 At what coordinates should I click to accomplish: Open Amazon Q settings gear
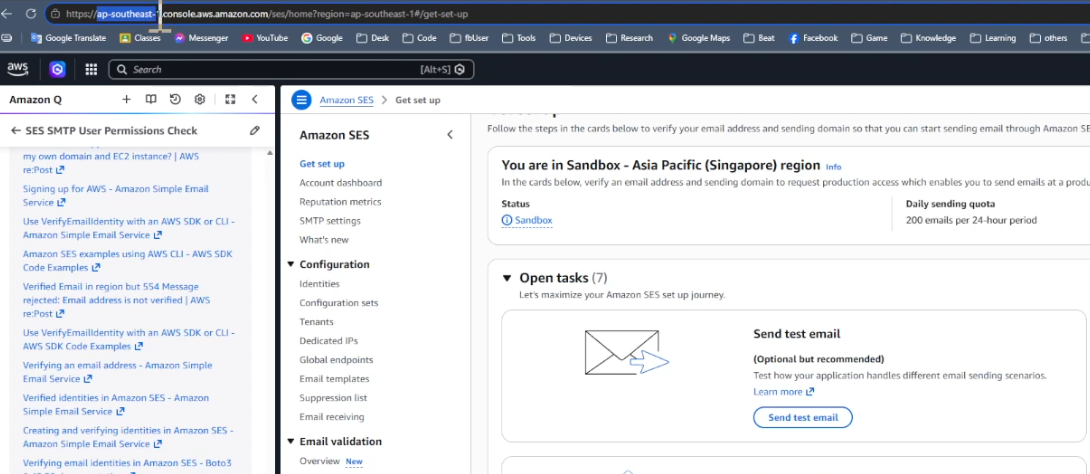coord(200,99)
